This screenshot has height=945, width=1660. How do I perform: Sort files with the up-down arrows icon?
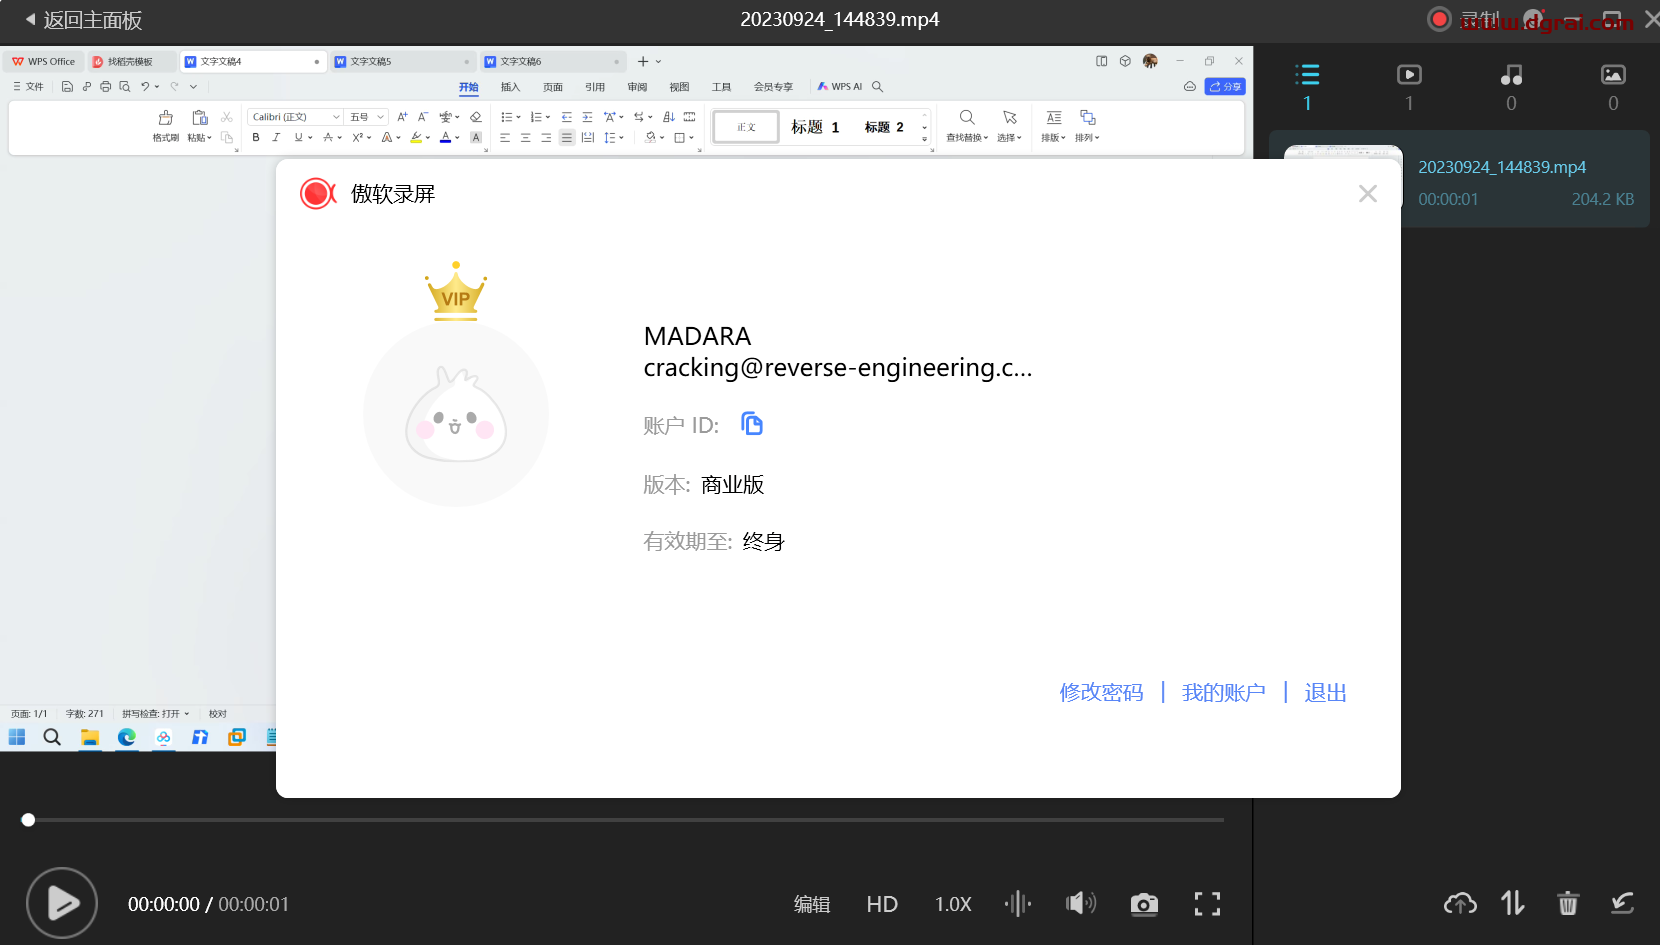[1513, 904]
